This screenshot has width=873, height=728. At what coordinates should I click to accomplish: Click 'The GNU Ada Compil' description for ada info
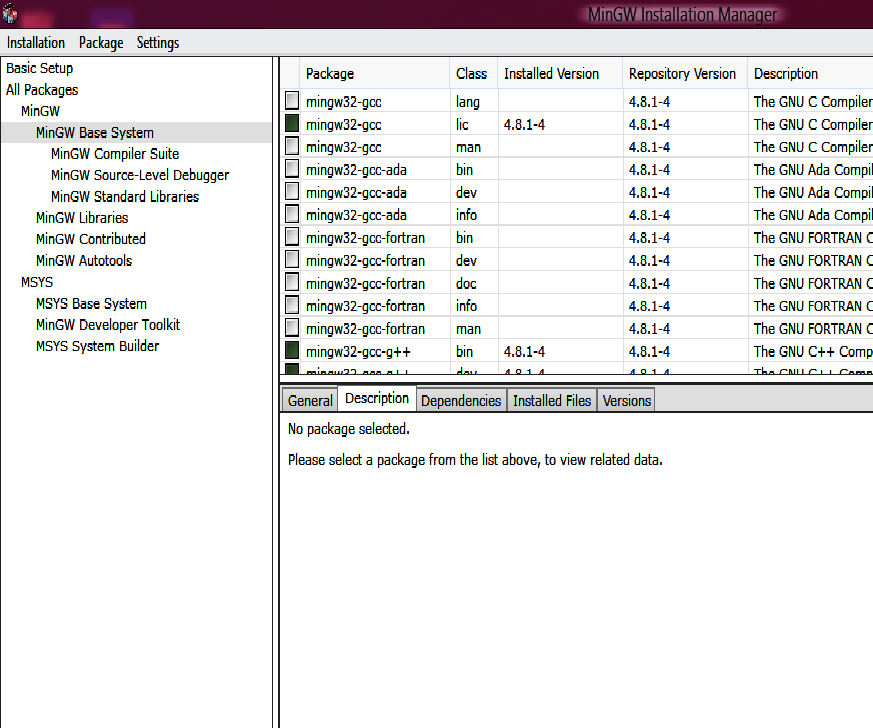pyautogui.click(x=813, y=215)
